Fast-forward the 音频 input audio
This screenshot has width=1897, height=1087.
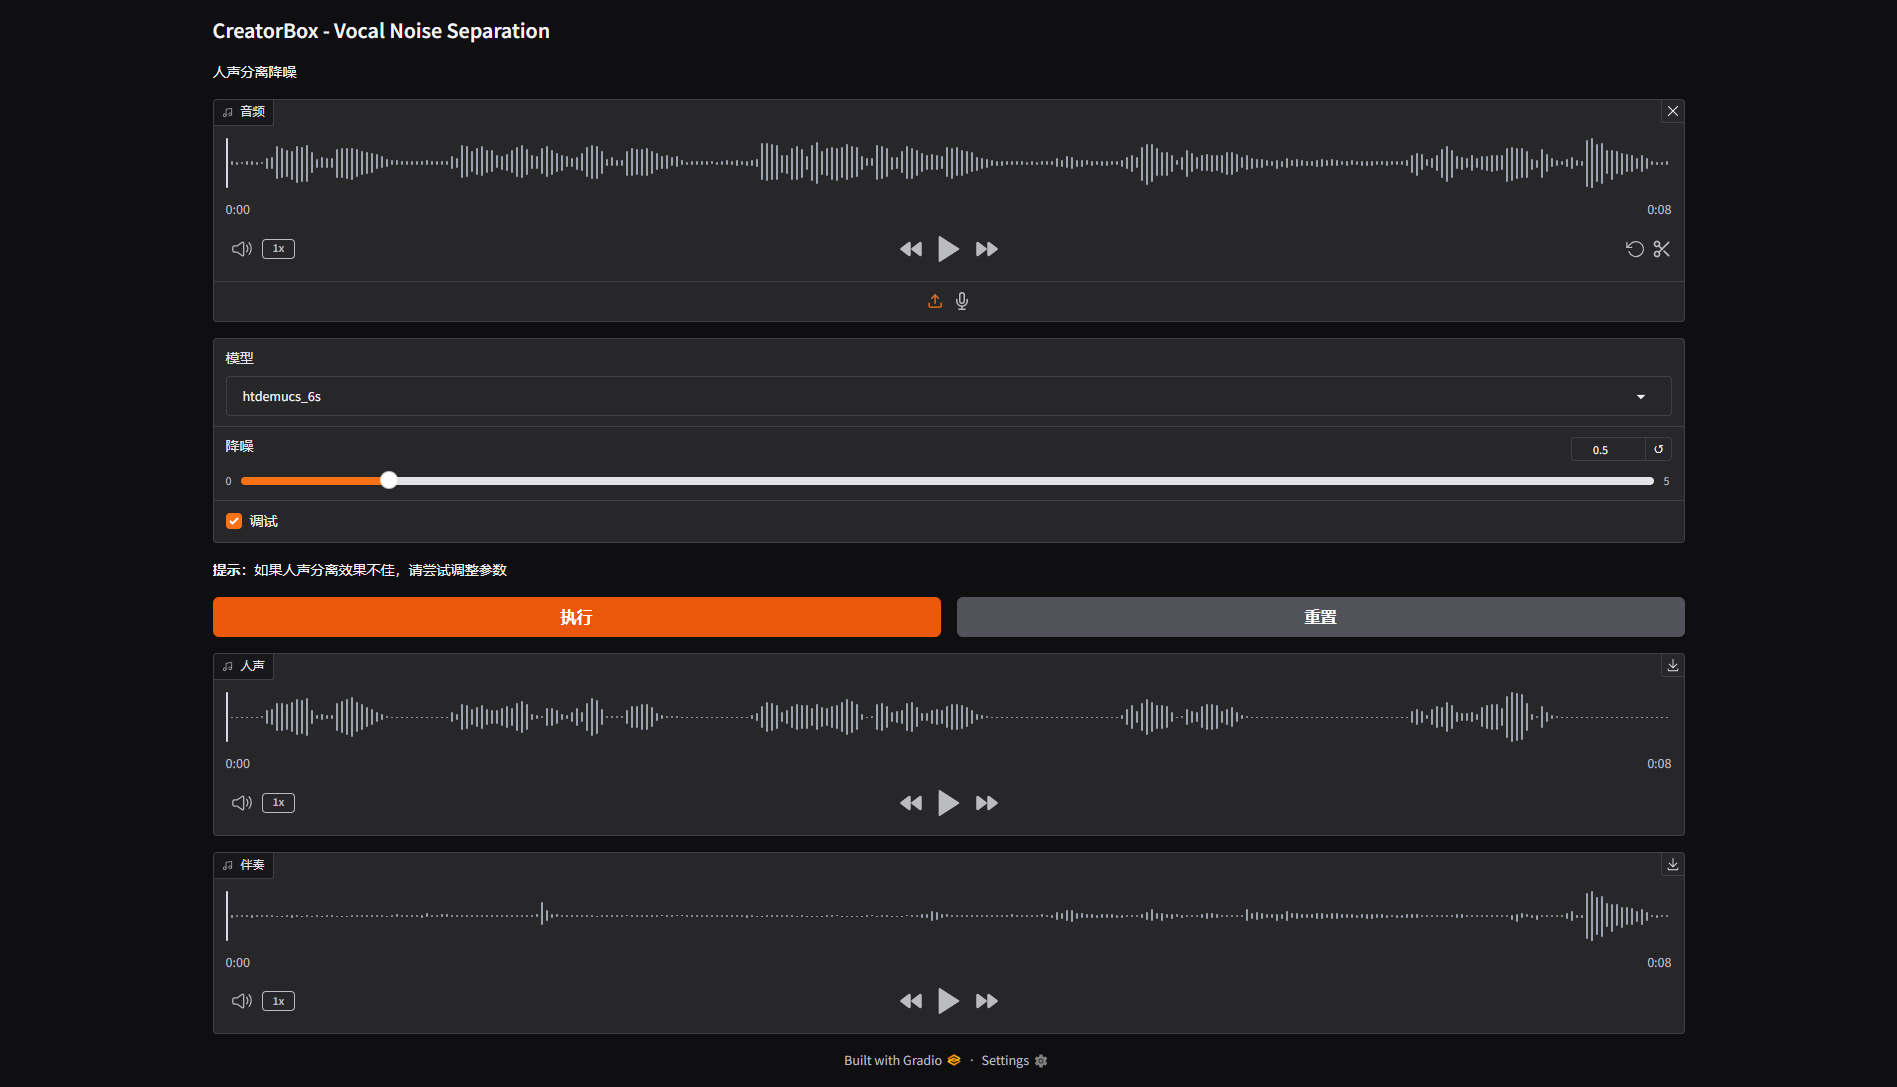(x=987, y=249)
